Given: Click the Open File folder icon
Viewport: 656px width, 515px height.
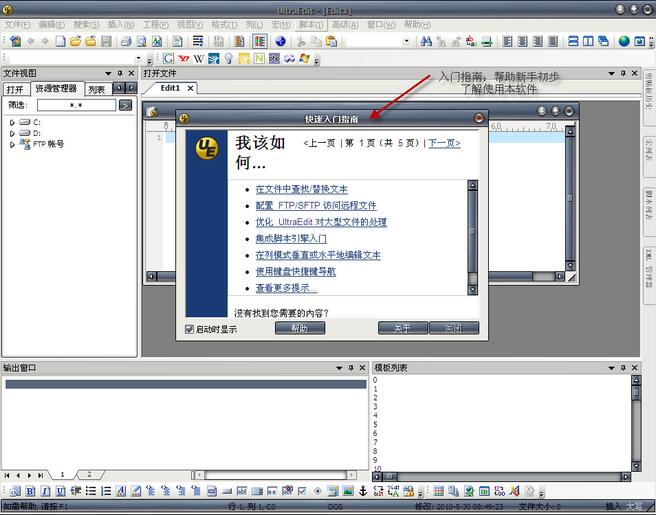Looking at the screenshot, I should 75,41.
